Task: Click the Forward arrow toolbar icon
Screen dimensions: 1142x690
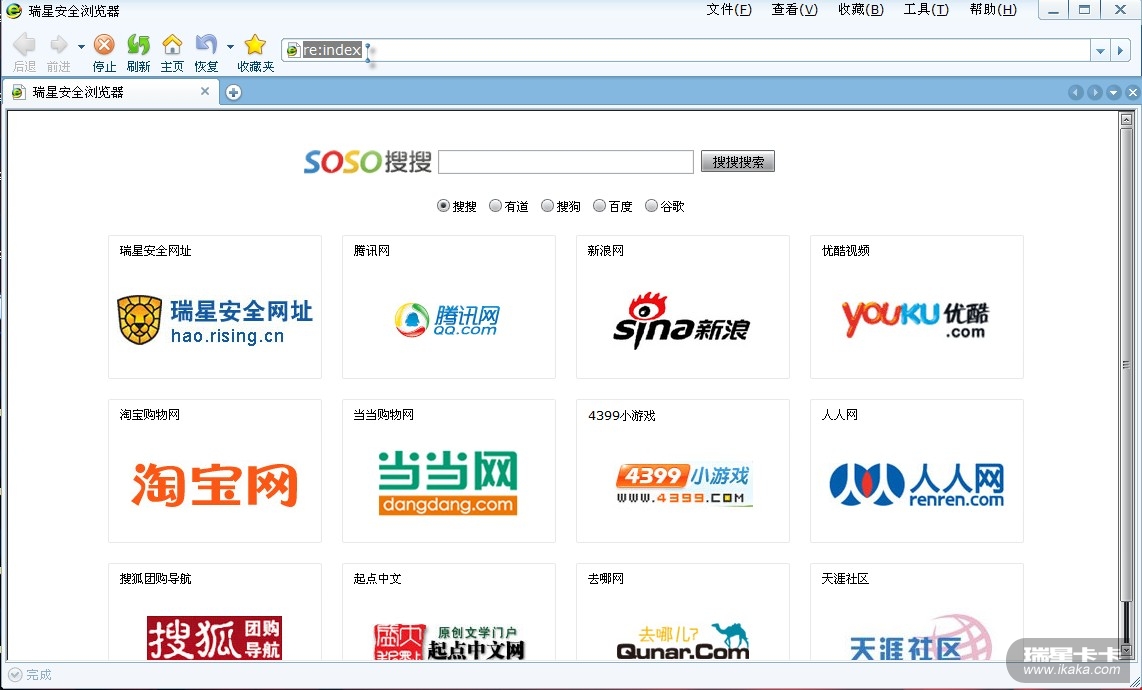Action: click(58, 45)
